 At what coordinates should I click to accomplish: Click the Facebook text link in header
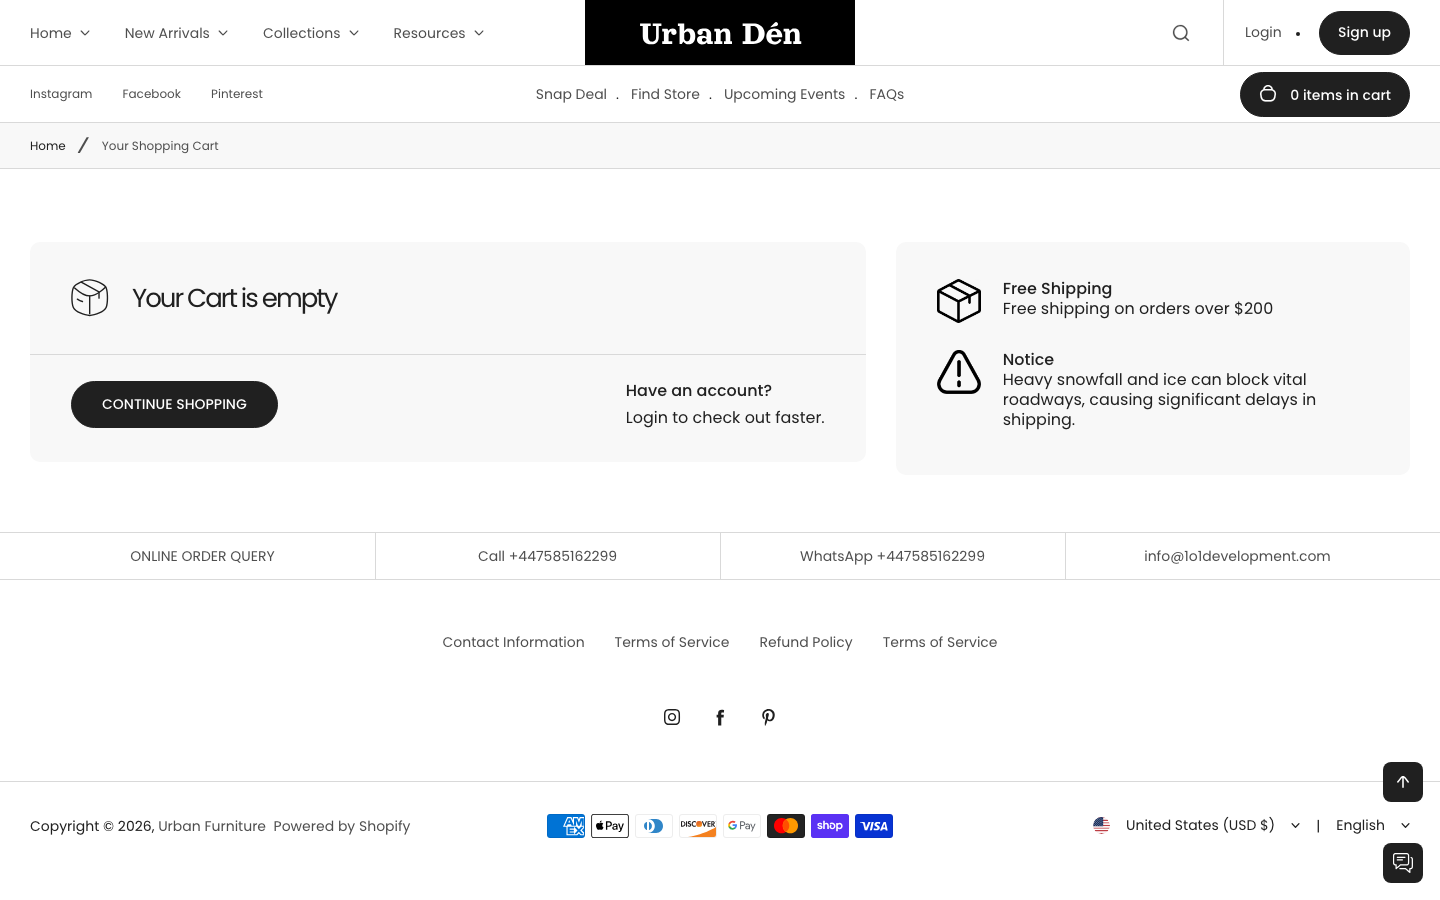151,94
